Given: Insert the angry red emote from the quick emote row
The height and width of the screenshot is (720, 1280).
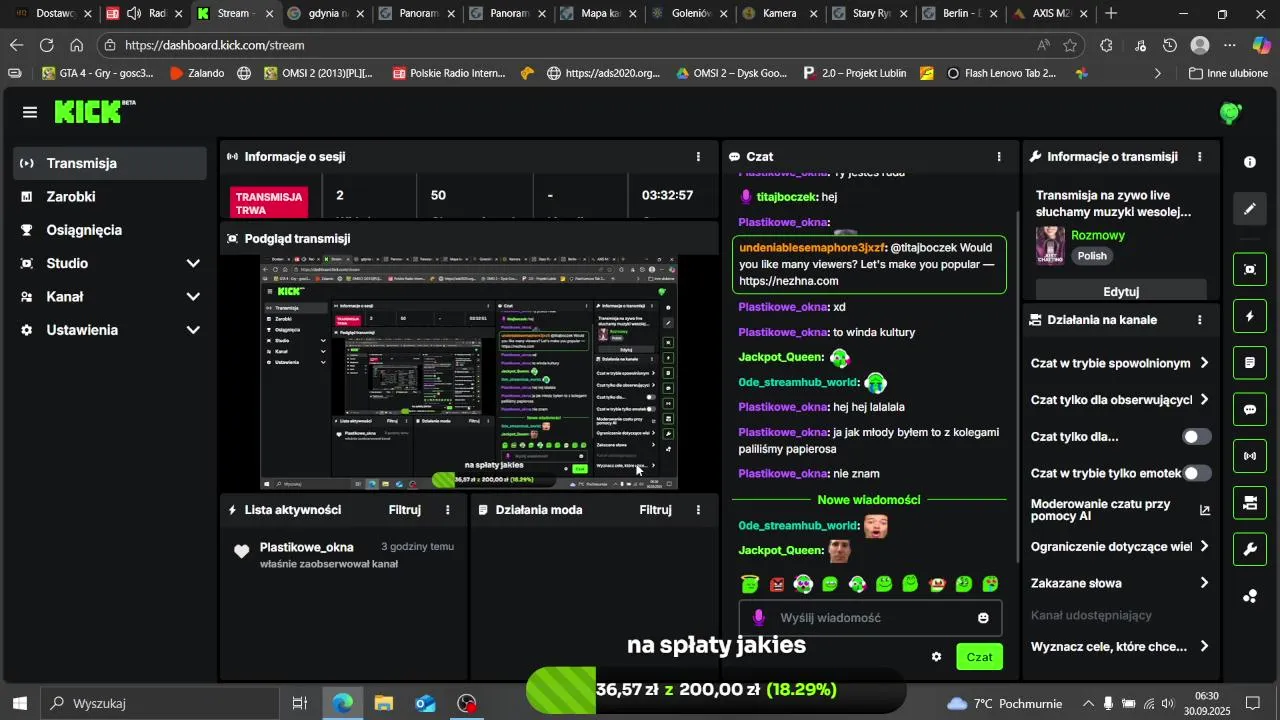Looking at the screenshot, I should coord(777,584).
